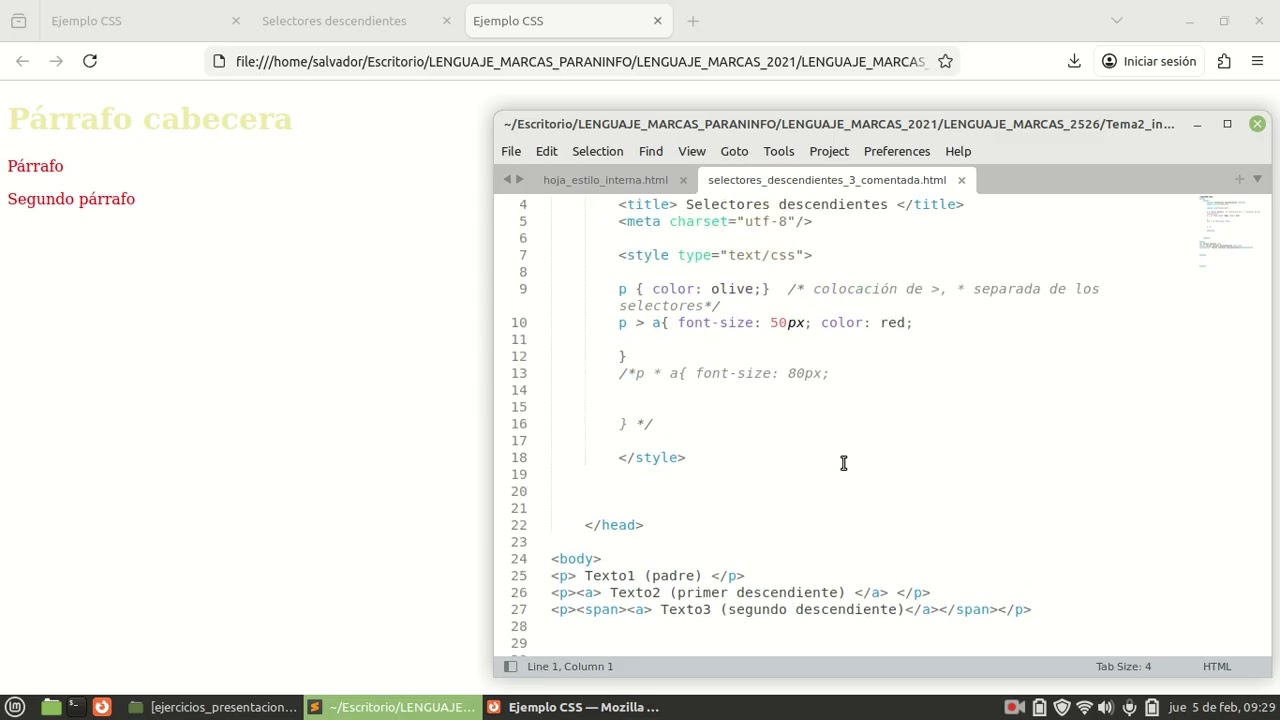Click the 'Iniciar sesión' account button
Viewport: 1280px width, 720px height.
click(1148, 61)
